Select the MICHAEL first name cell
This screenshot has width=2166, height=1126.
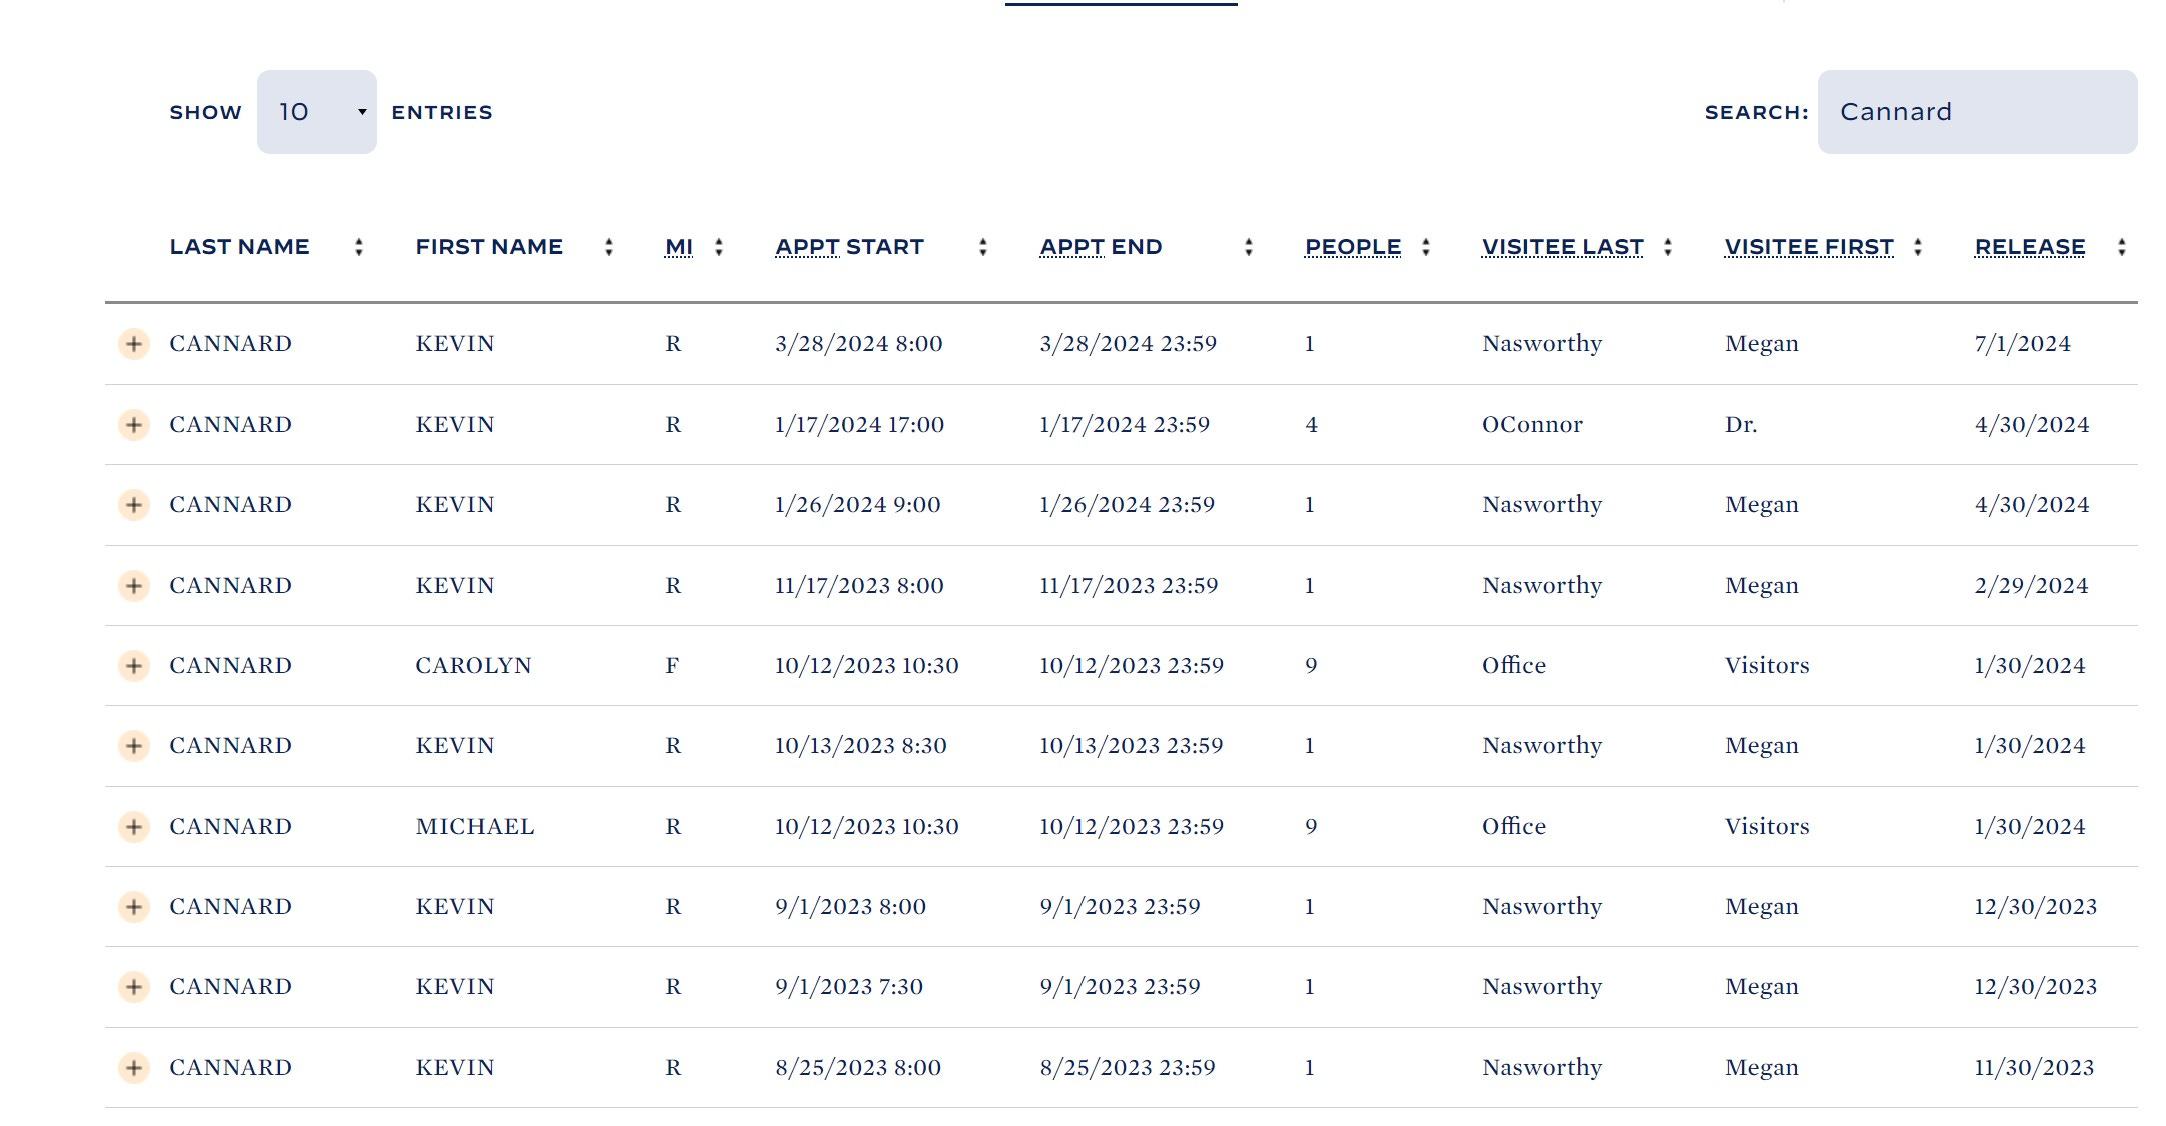[x=475, y=827]
